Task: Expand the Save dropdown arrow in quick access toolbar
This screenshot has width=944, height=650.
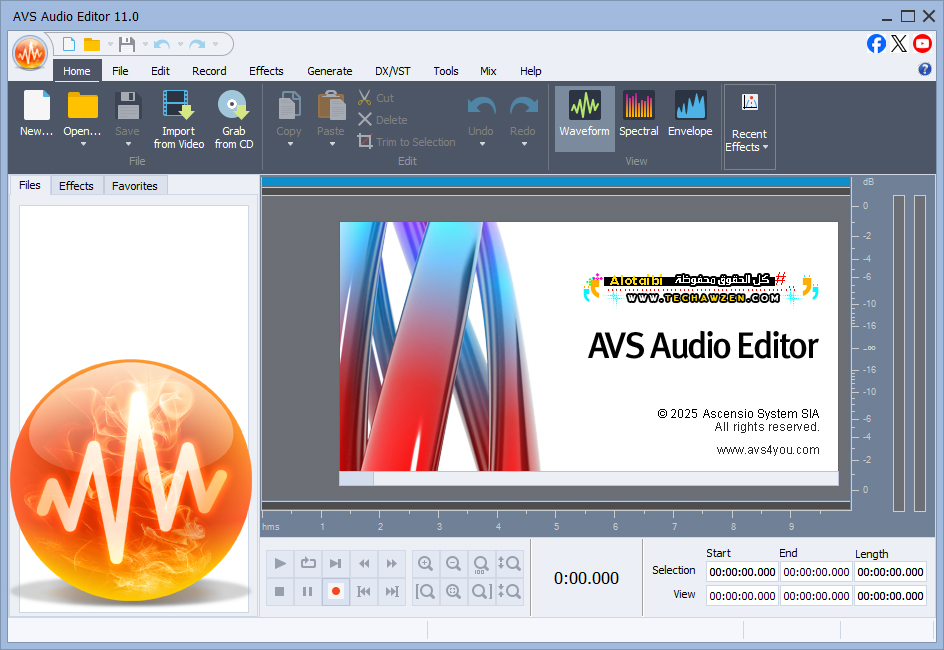Action: (x=145, y=45)
